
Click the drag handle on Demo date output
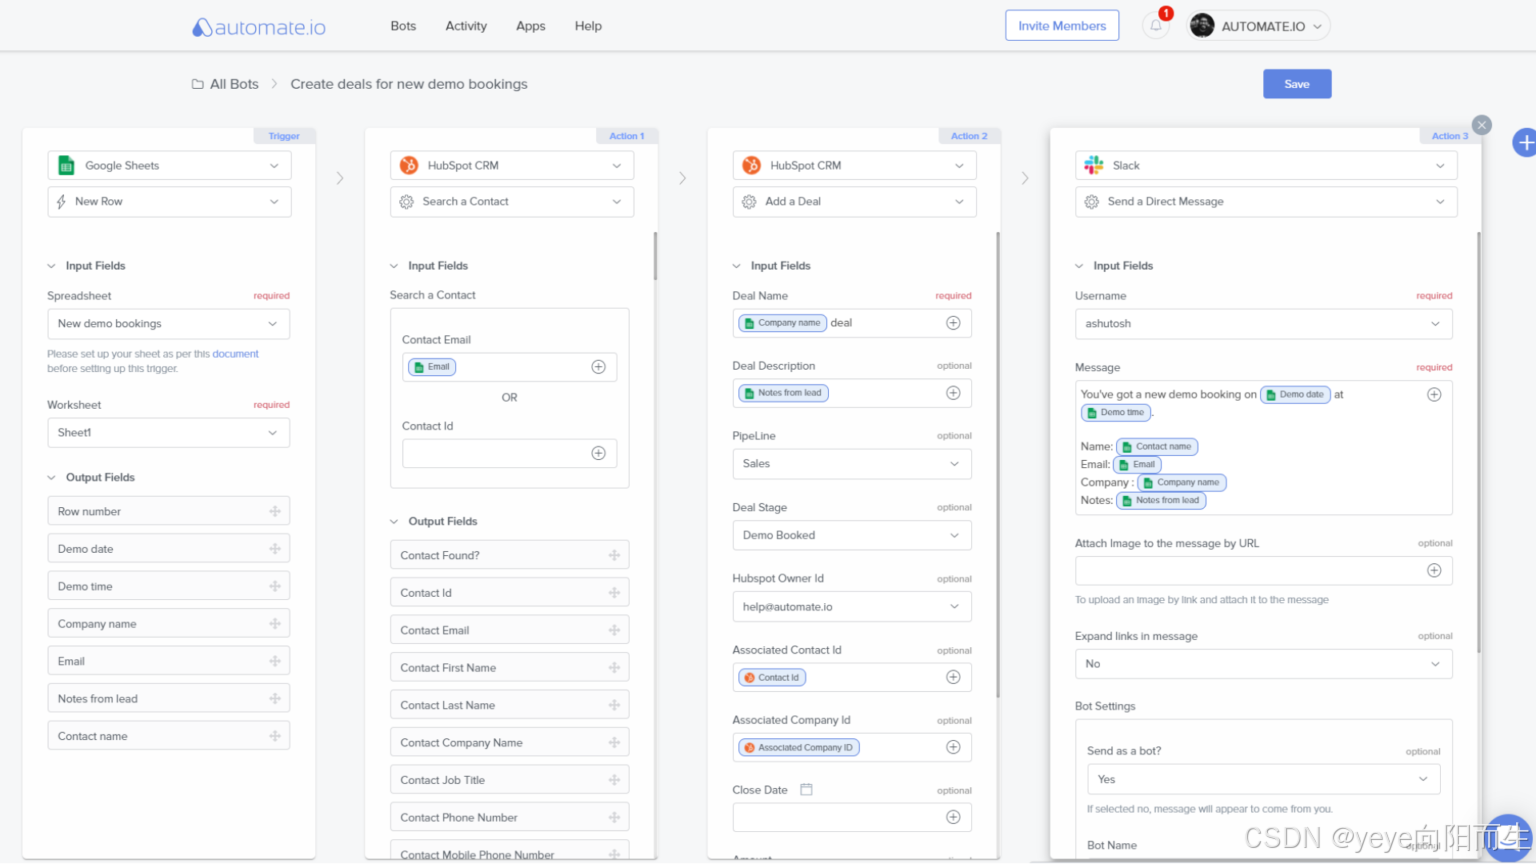[x=275, y=549]
